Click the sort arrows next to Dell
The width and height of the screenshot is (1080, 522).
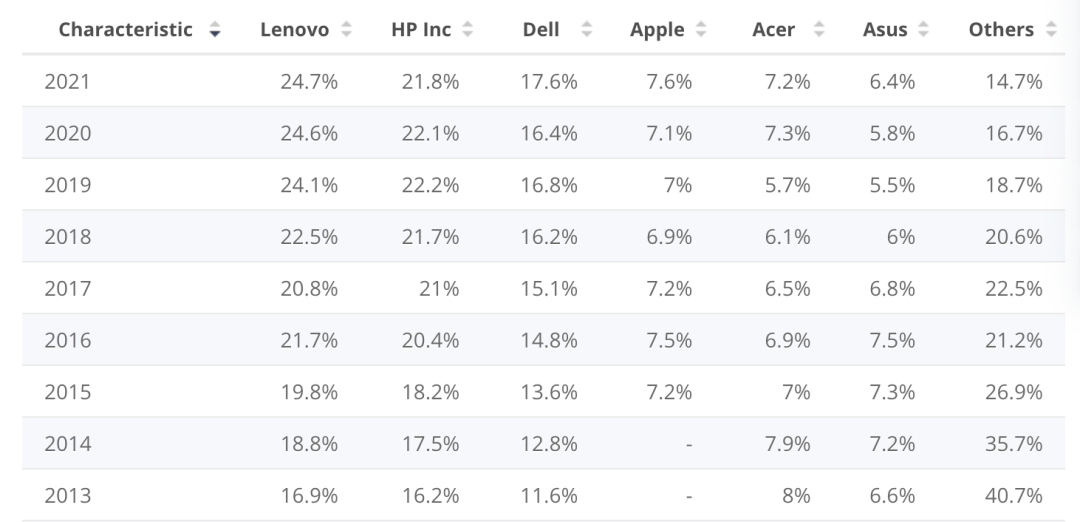(x=586, y=30)
